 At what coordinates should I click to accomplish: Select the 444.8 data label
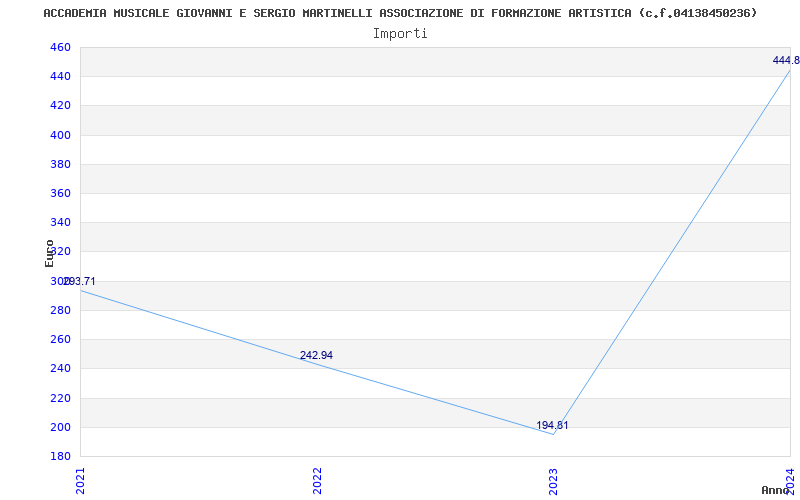(786, 60)
